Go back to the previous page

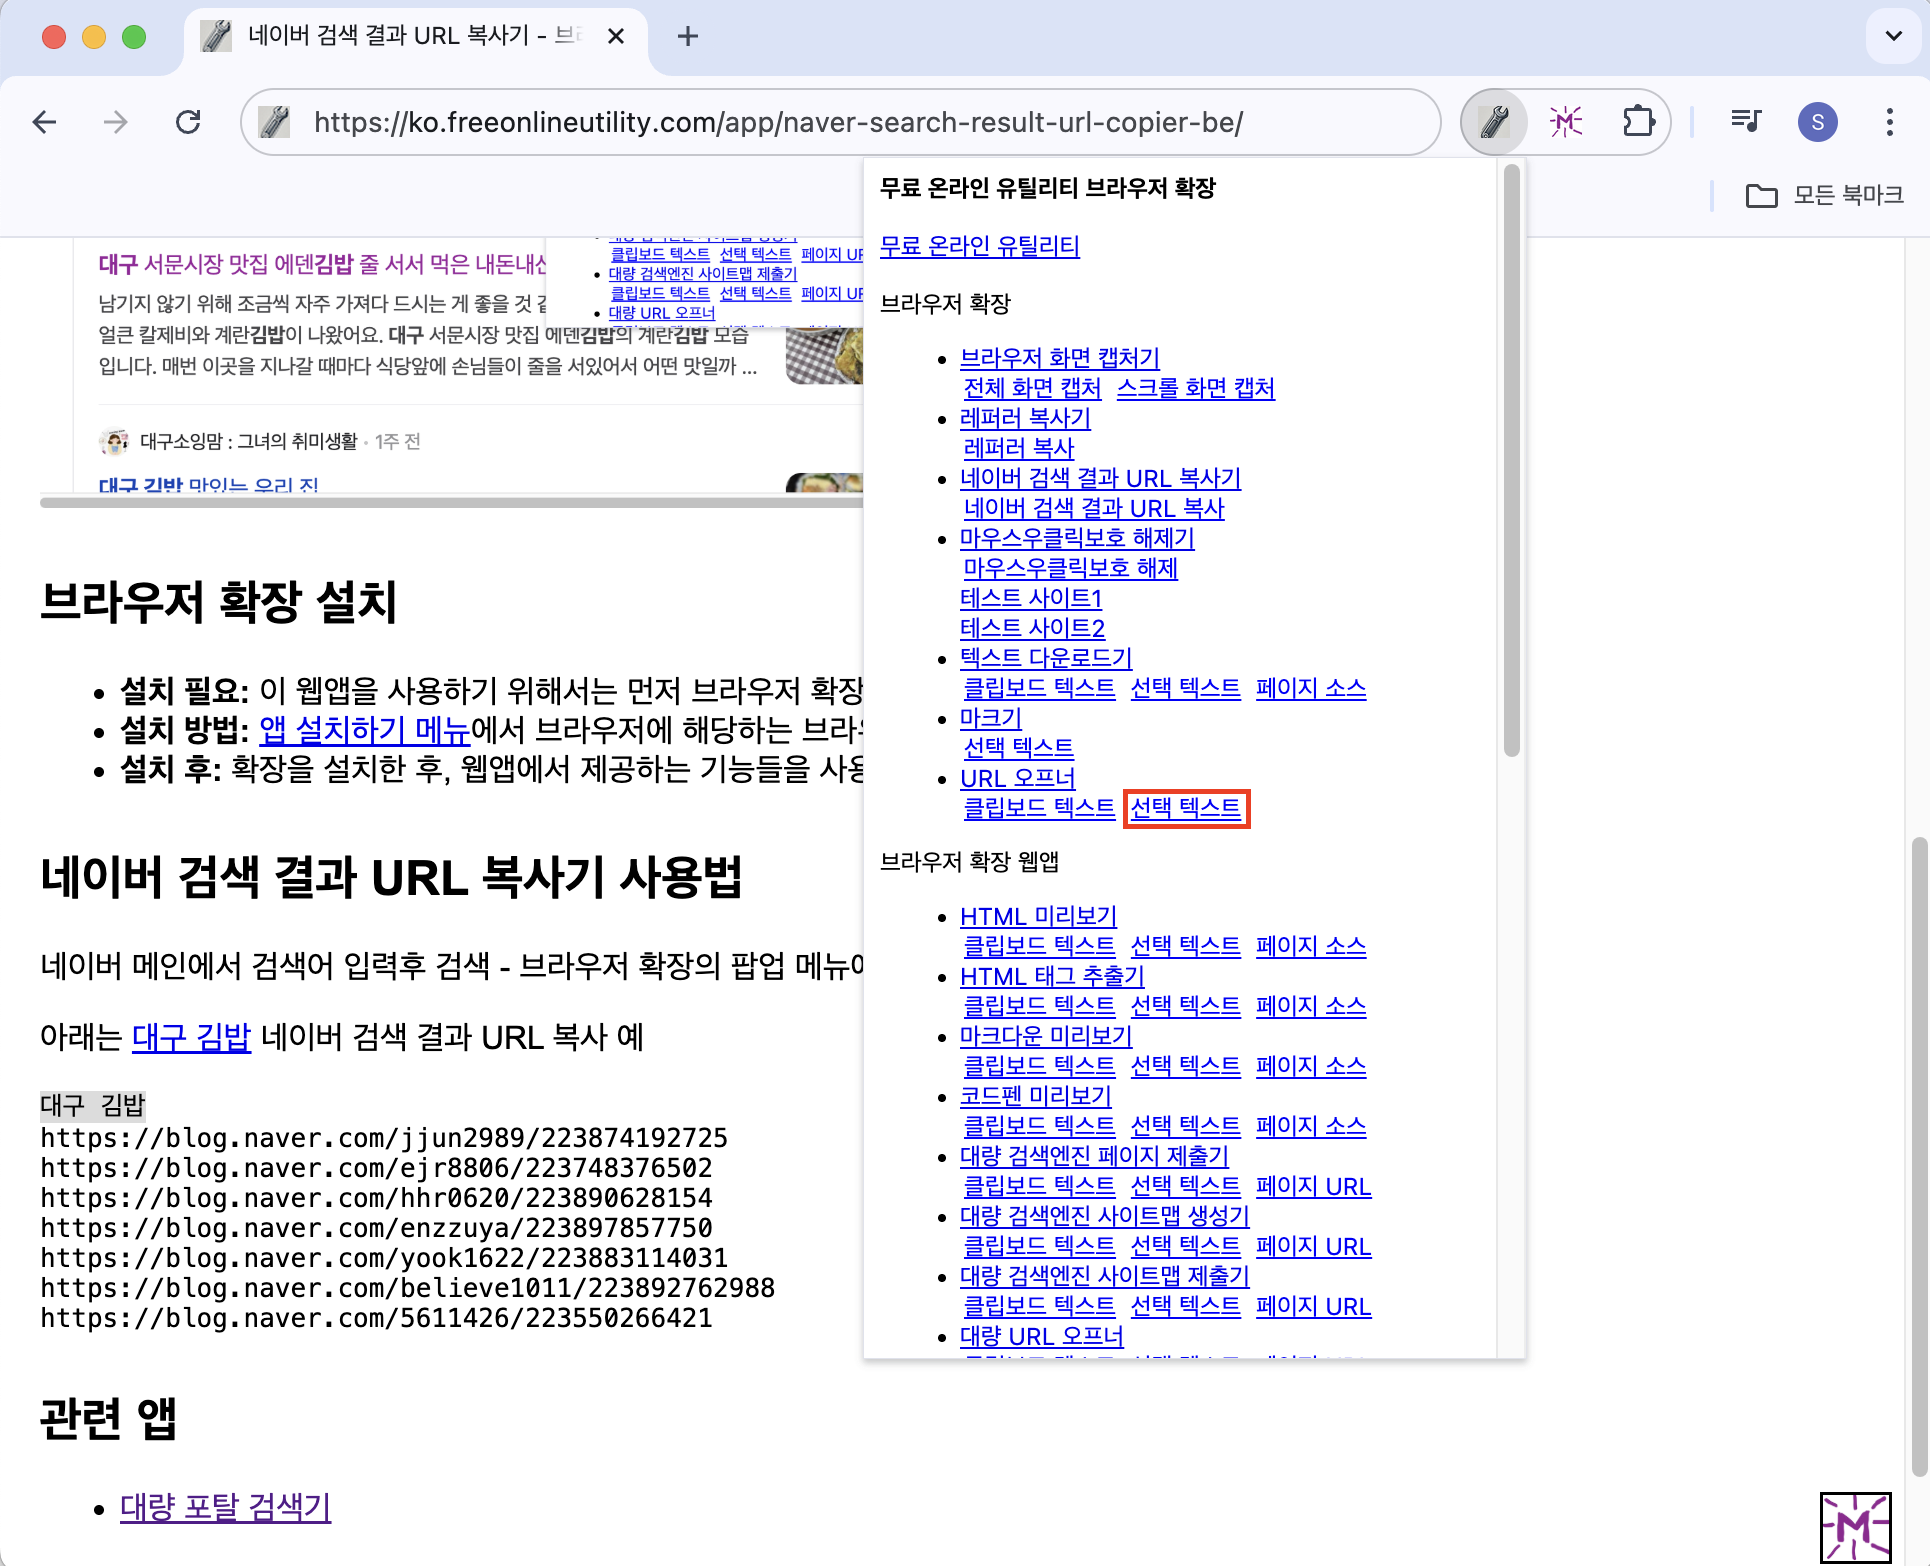[x=45, y=122]
